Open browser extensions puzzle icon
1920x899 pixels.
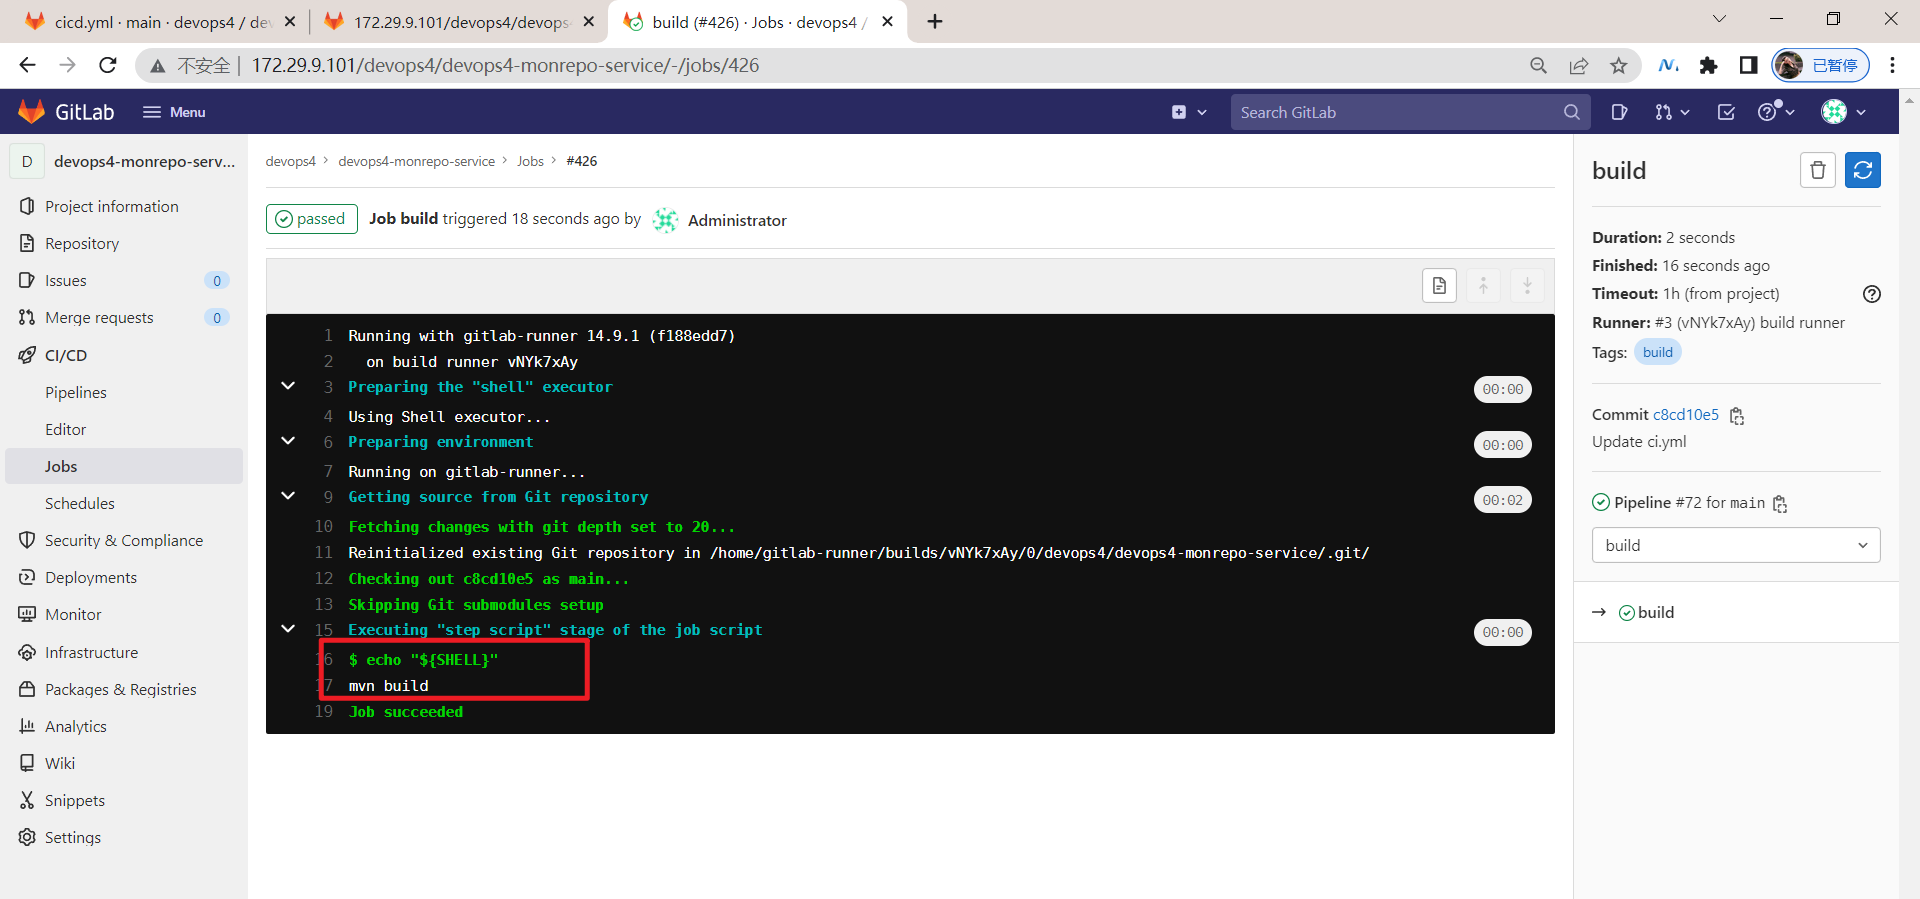click(x=1708, y=66)
